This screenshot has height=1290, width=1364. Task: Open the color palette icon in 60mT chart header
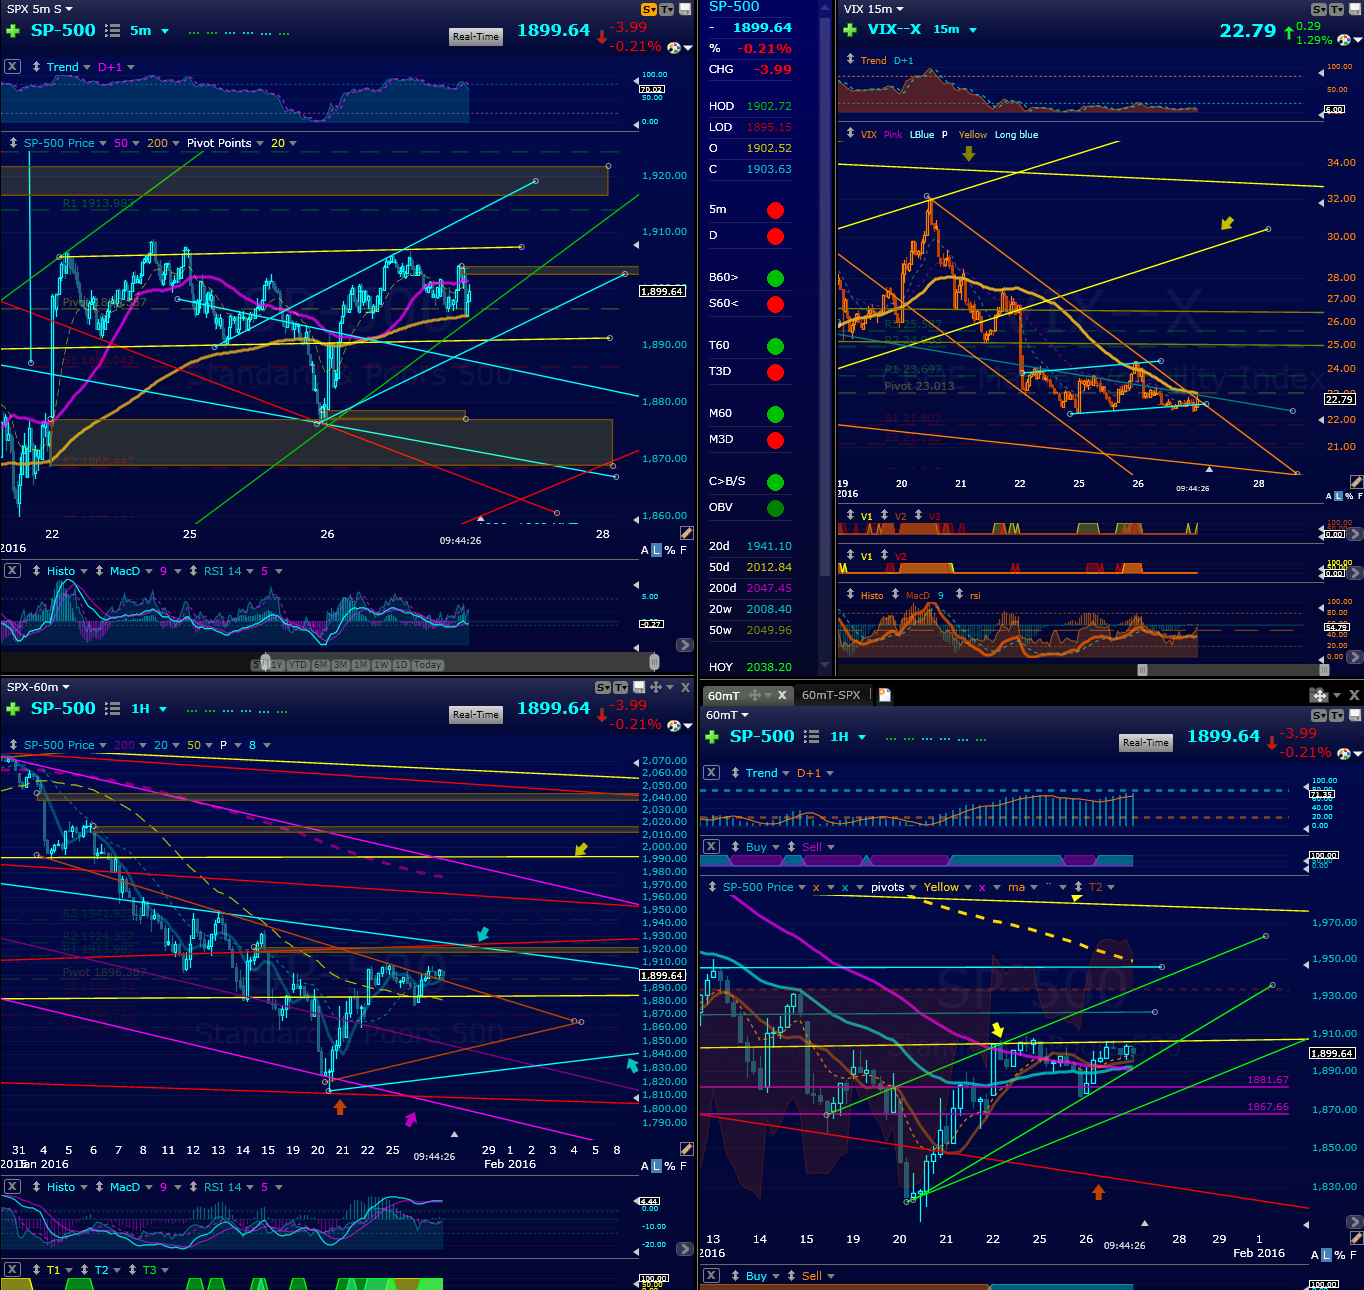click(x=1344, y=753)
